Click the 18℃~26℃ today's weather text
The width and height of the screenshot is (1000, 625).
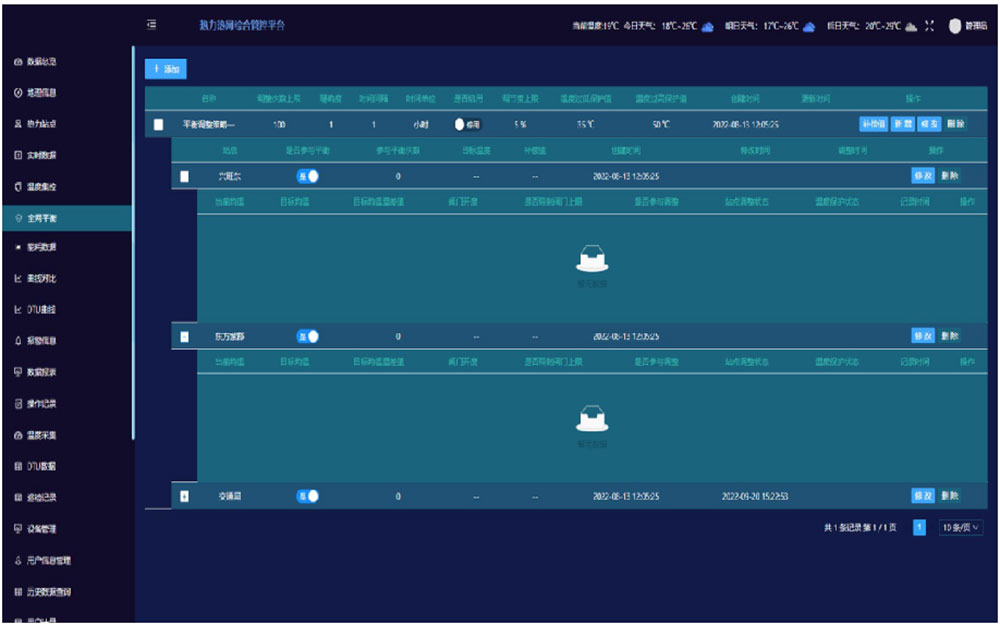click(x=678, y=26)
